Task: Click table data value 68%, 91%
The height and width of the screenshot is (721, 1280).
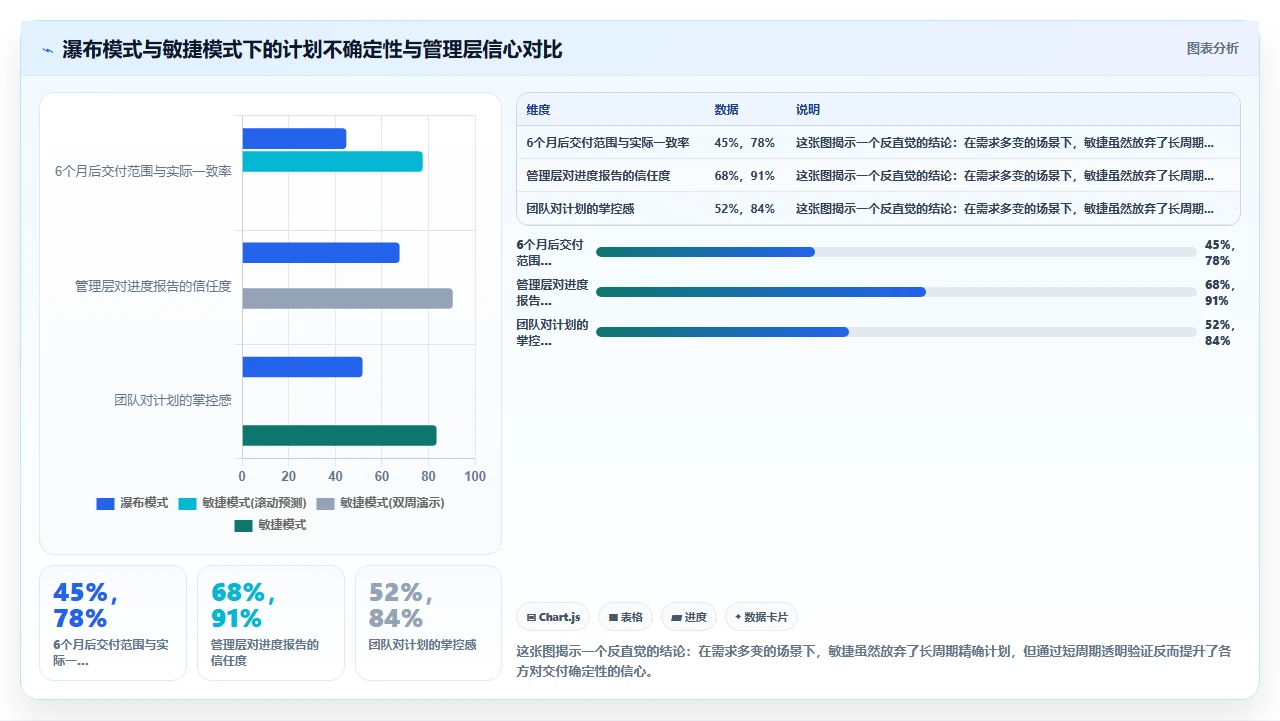Action: (x=744, y=176)
